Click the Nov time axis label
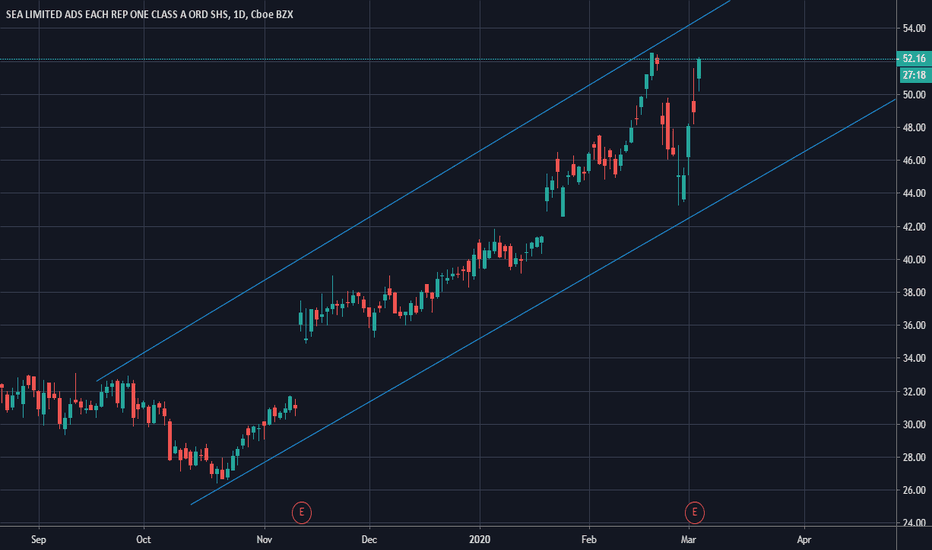This screenshot has height=550, width=932. point(265,539)
